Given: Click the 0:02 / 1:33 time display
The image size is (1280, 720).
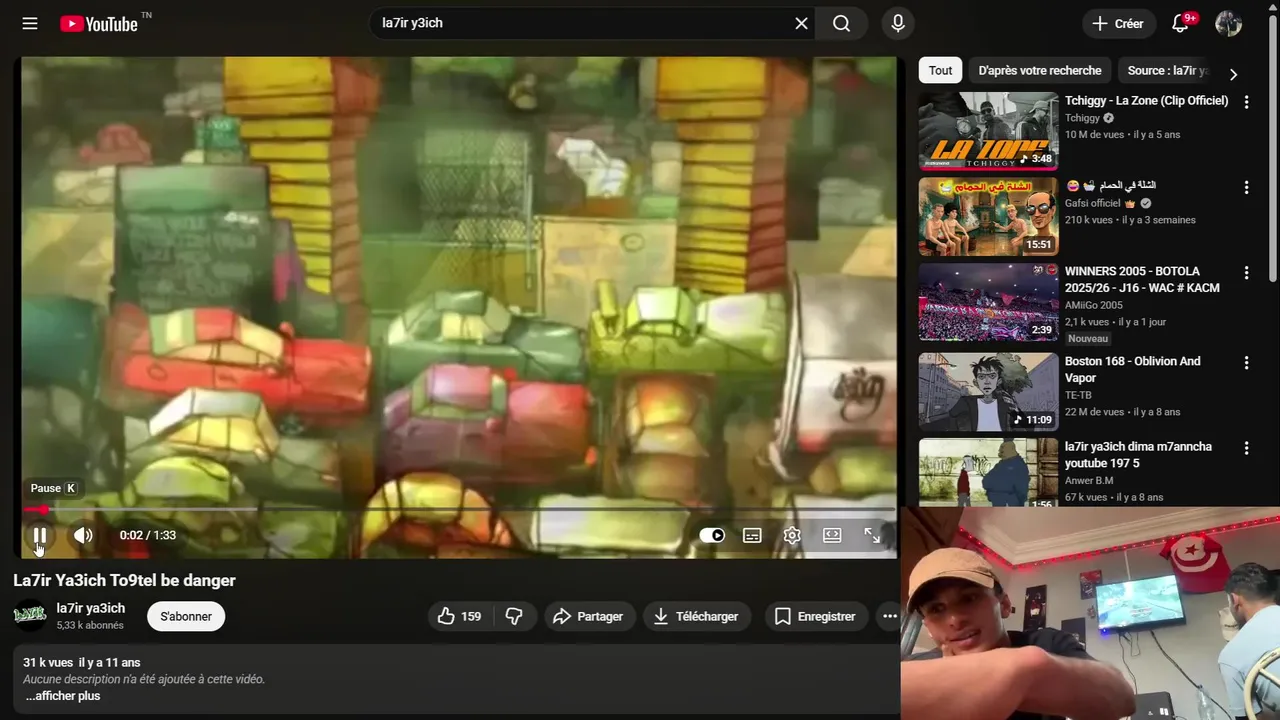Looking at the screenshot, I should (148, 535).
